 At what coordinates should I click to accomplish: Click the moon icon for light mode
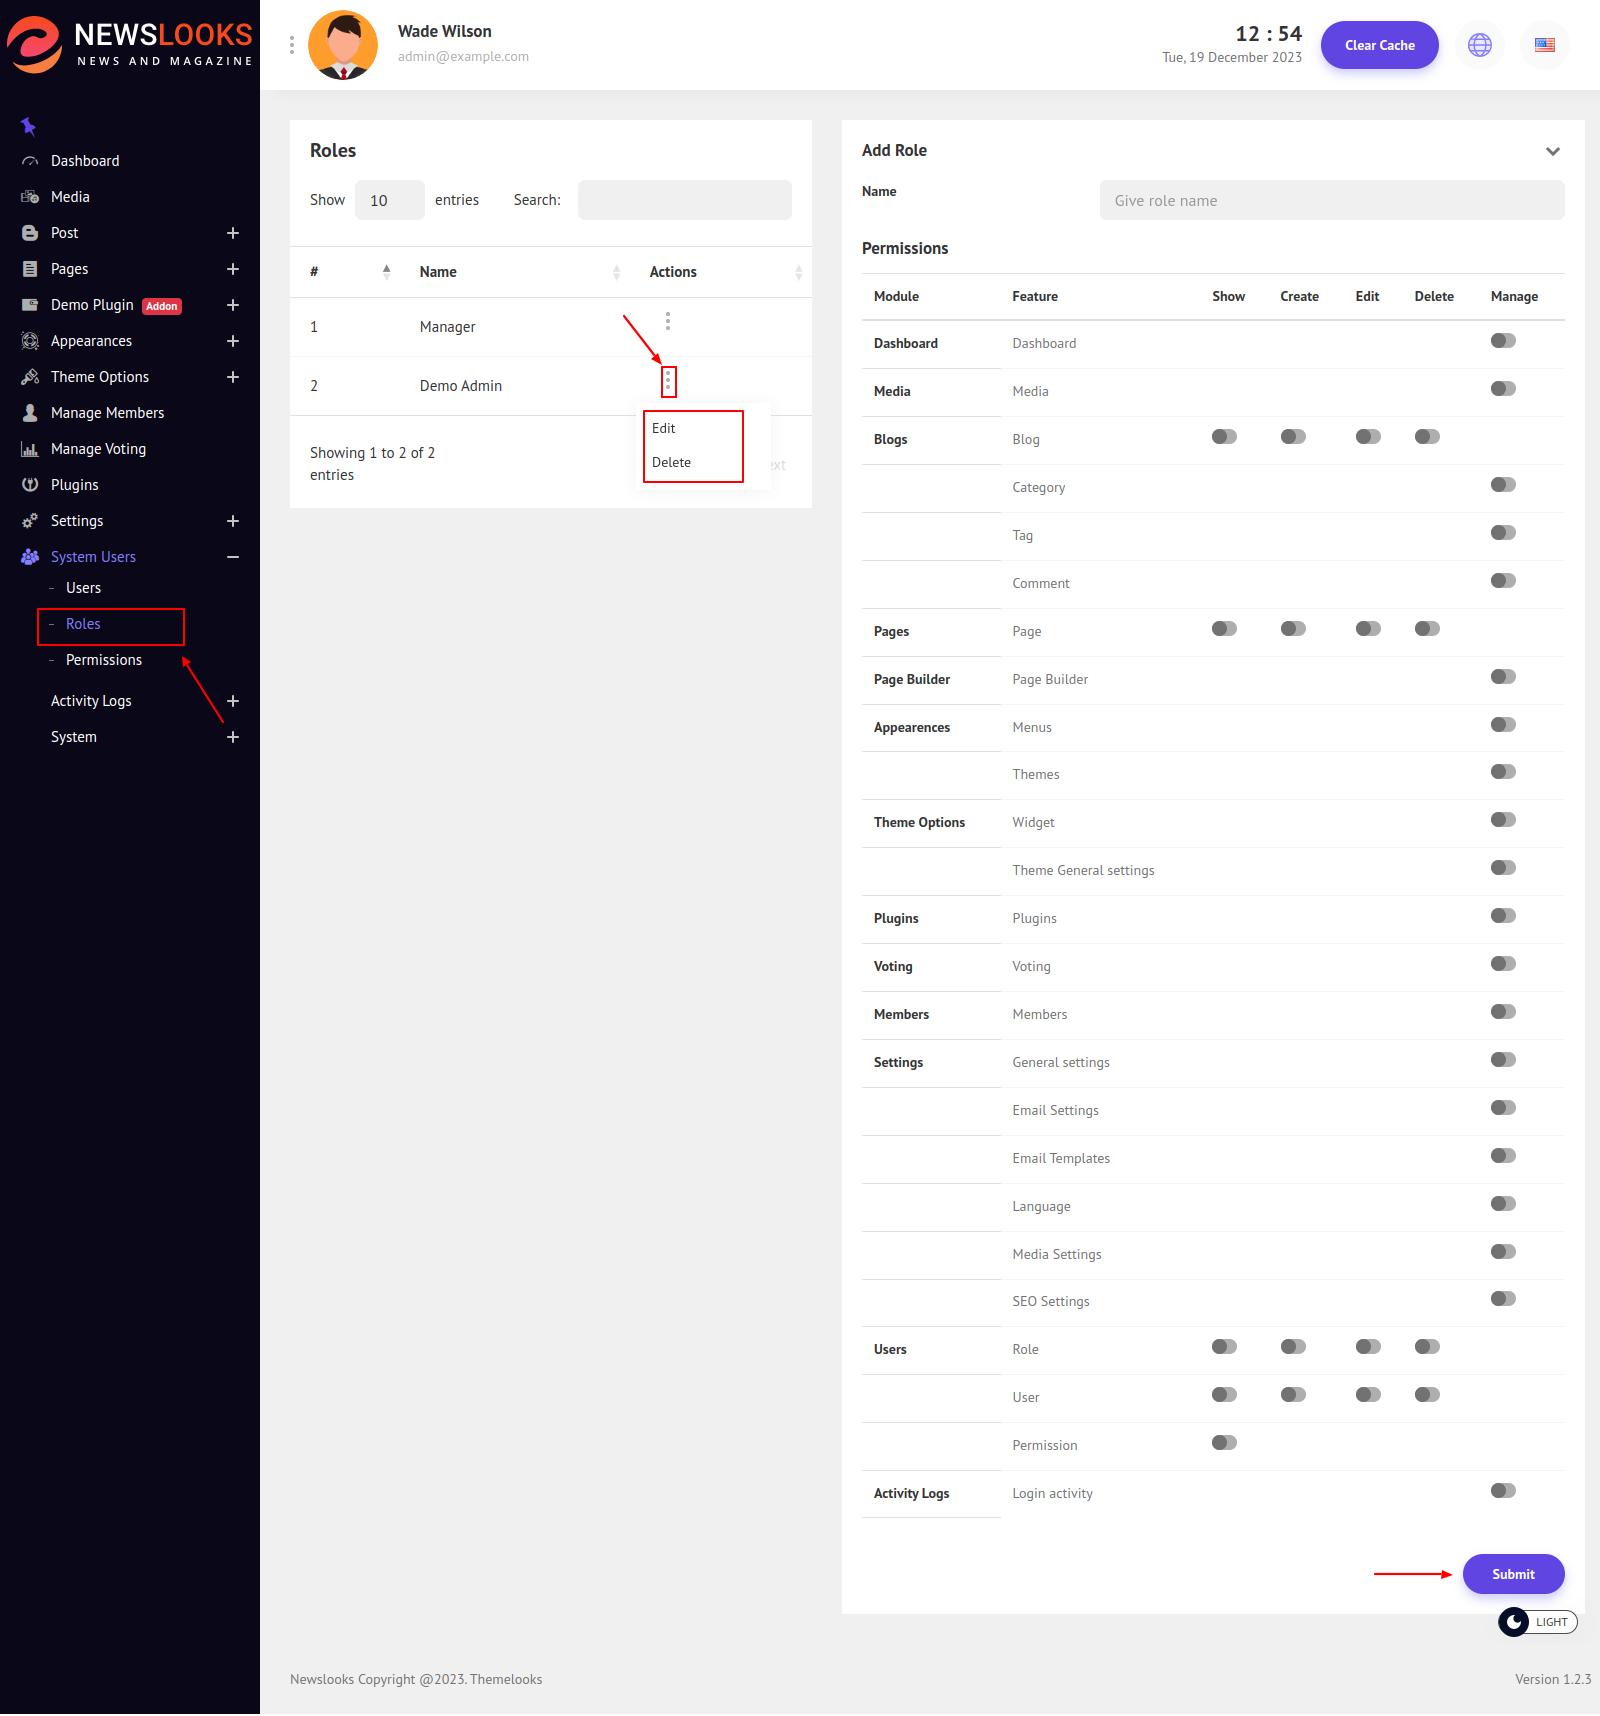click(x=1514, y=1622)
